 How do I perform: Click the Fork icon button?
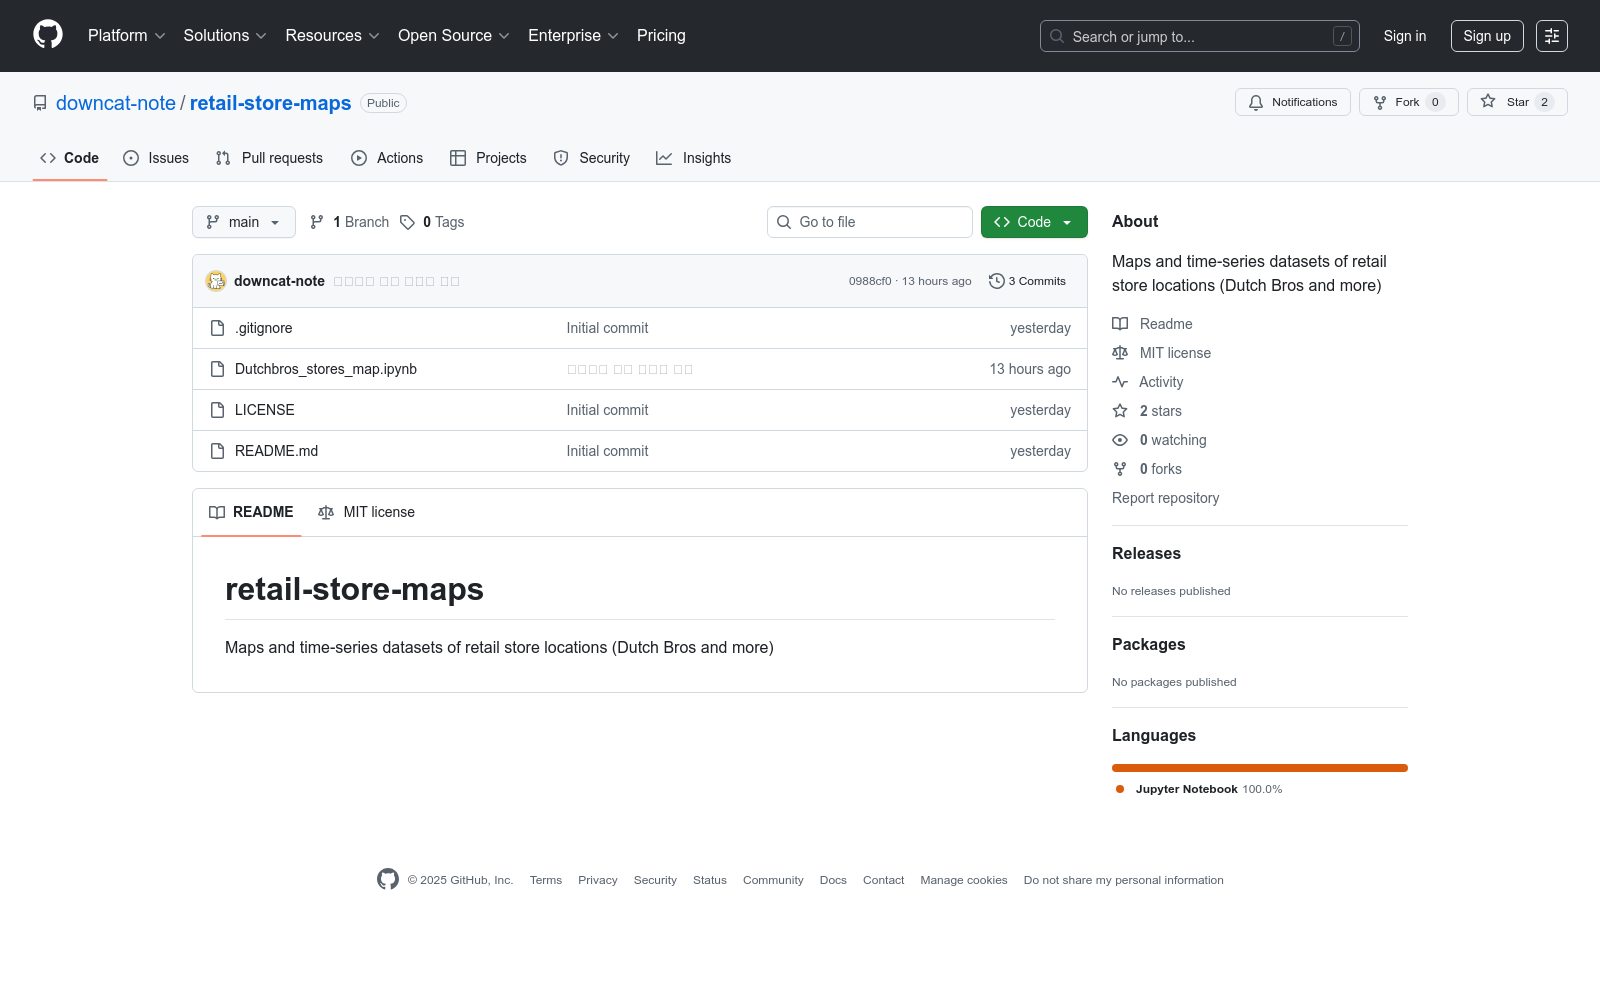click(x=1380, y=102)
